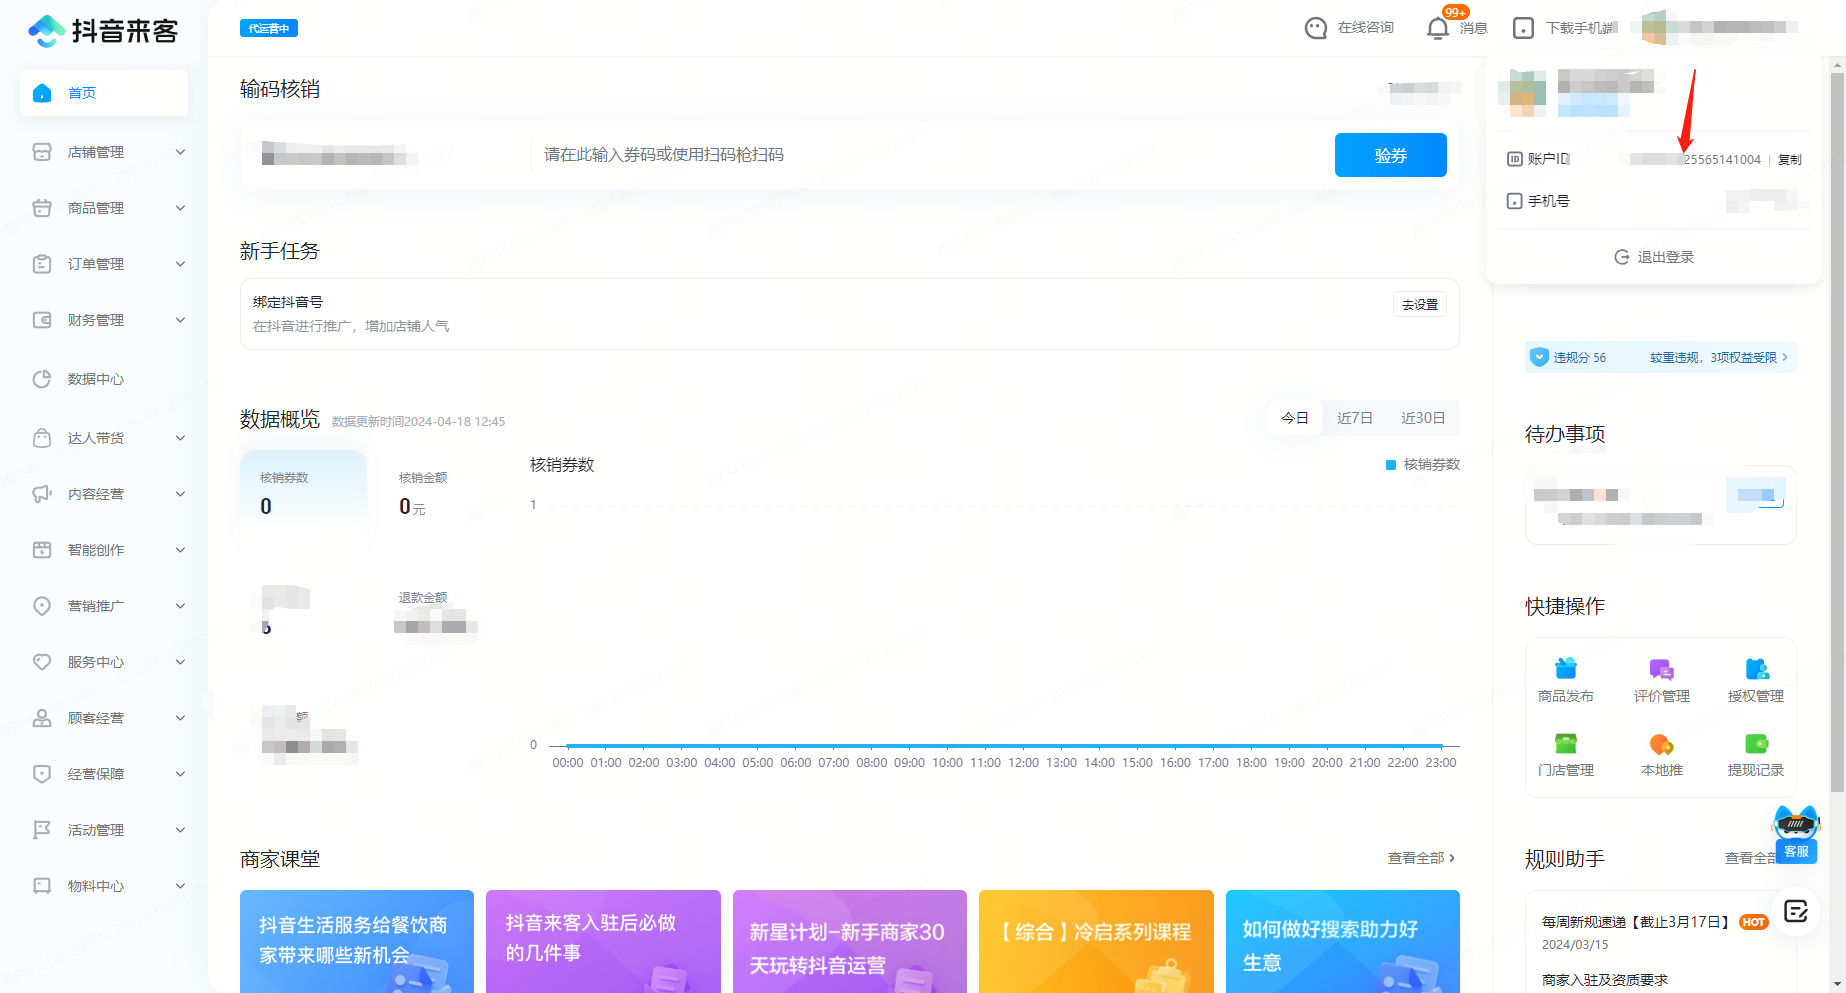Click the 客服 robot assistant icon
This screenshot has width=1846, height=993.
coord(1796,834)
